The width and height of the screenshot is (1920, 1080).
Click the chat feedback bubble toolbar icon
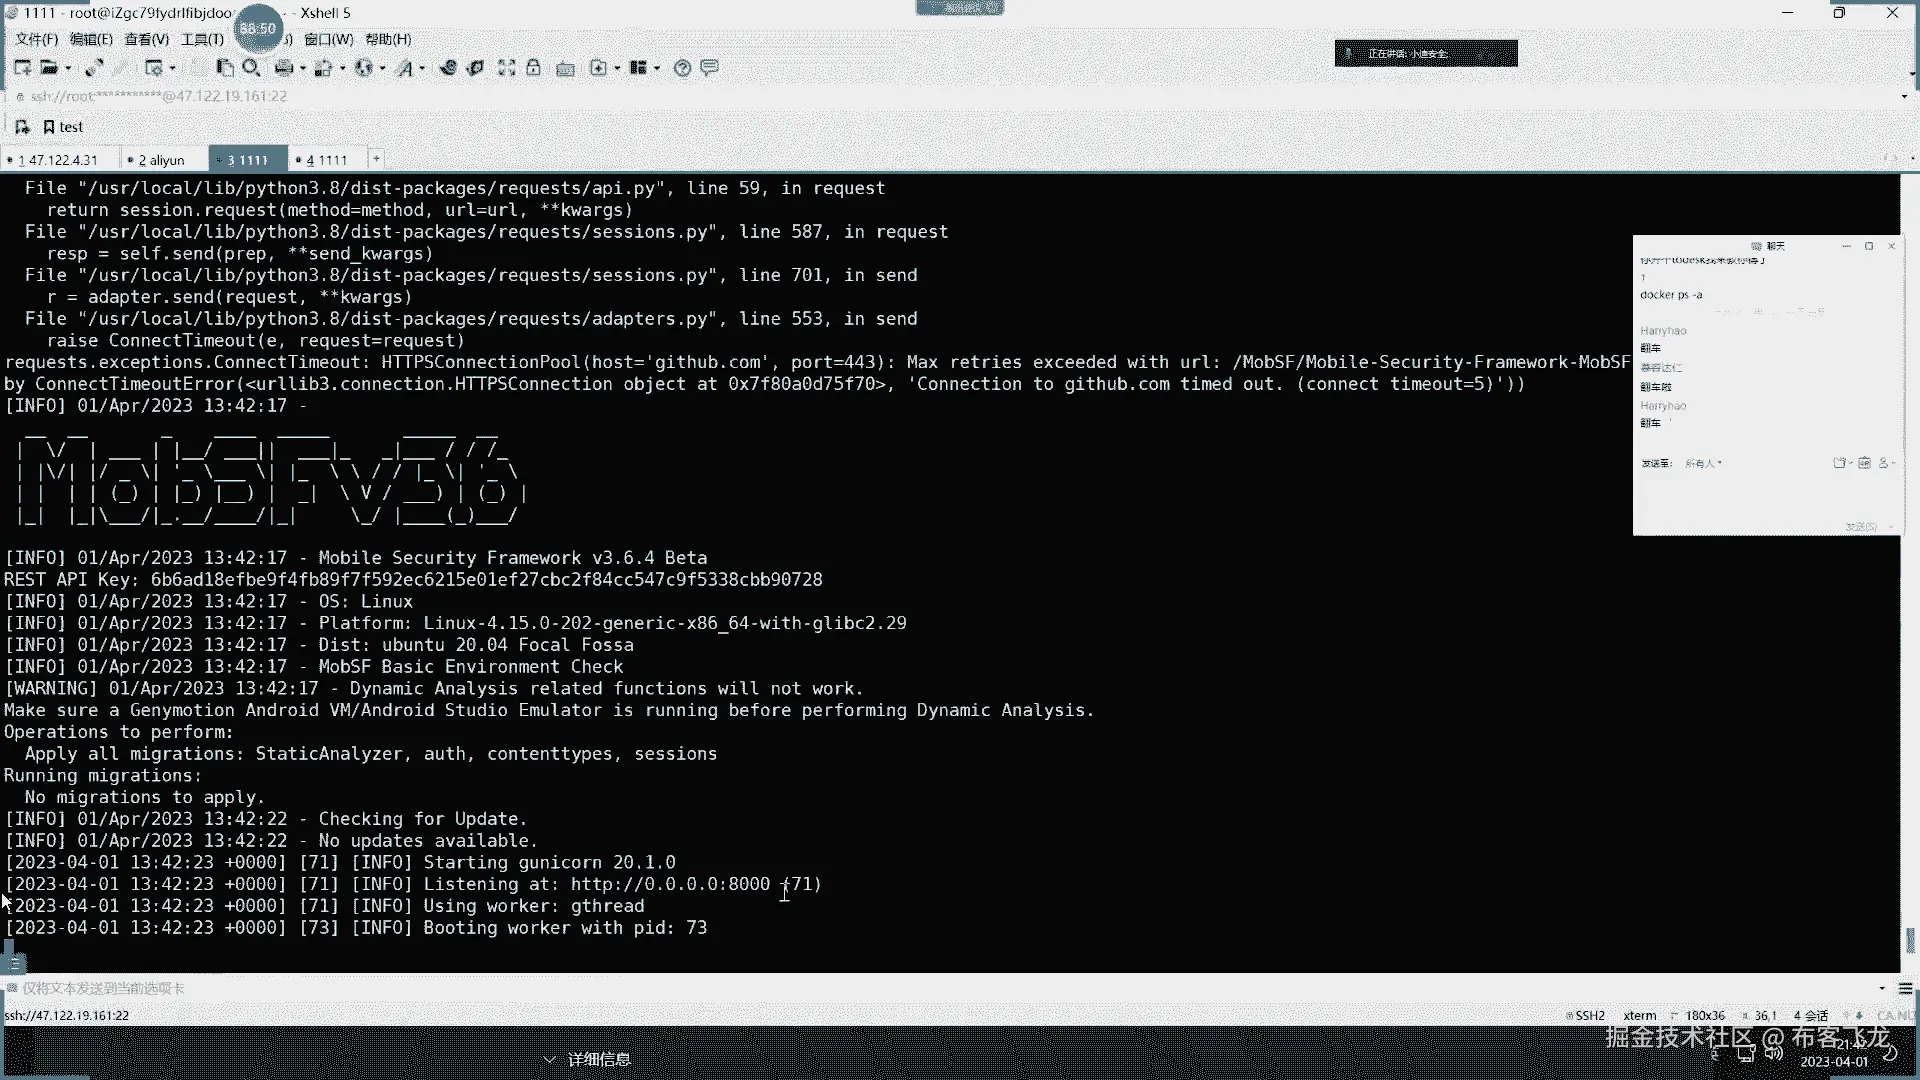(x=710, y=68)
